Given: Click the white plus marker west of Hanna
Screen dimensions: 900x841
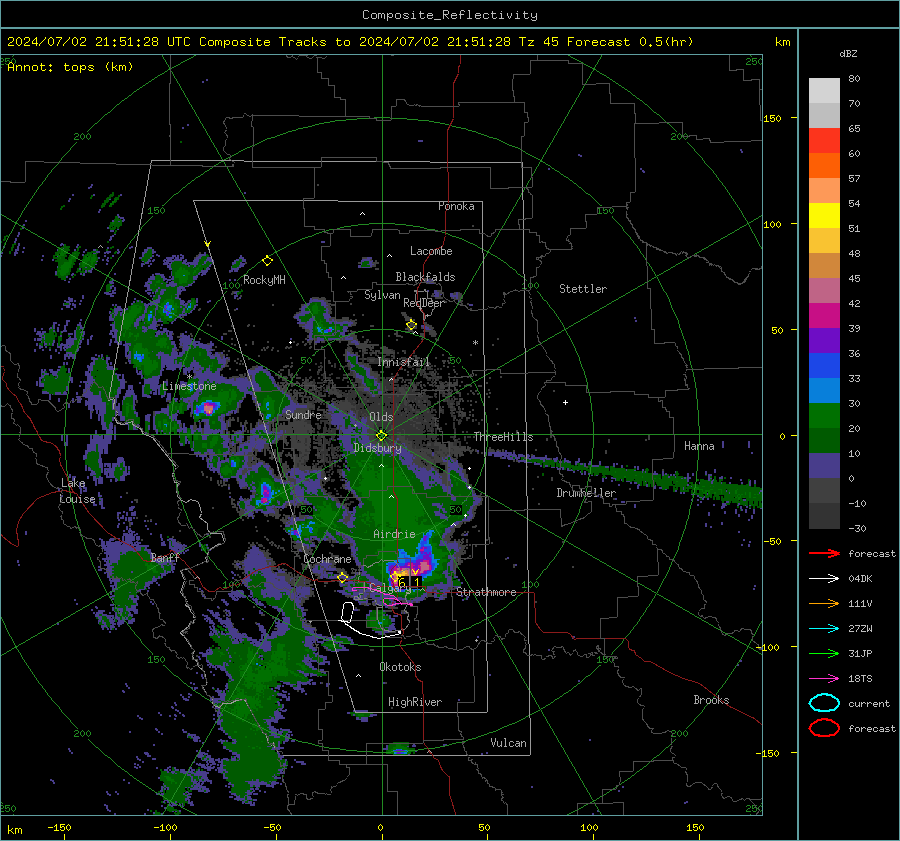Looking at the screenshot, I should [565, 402].
